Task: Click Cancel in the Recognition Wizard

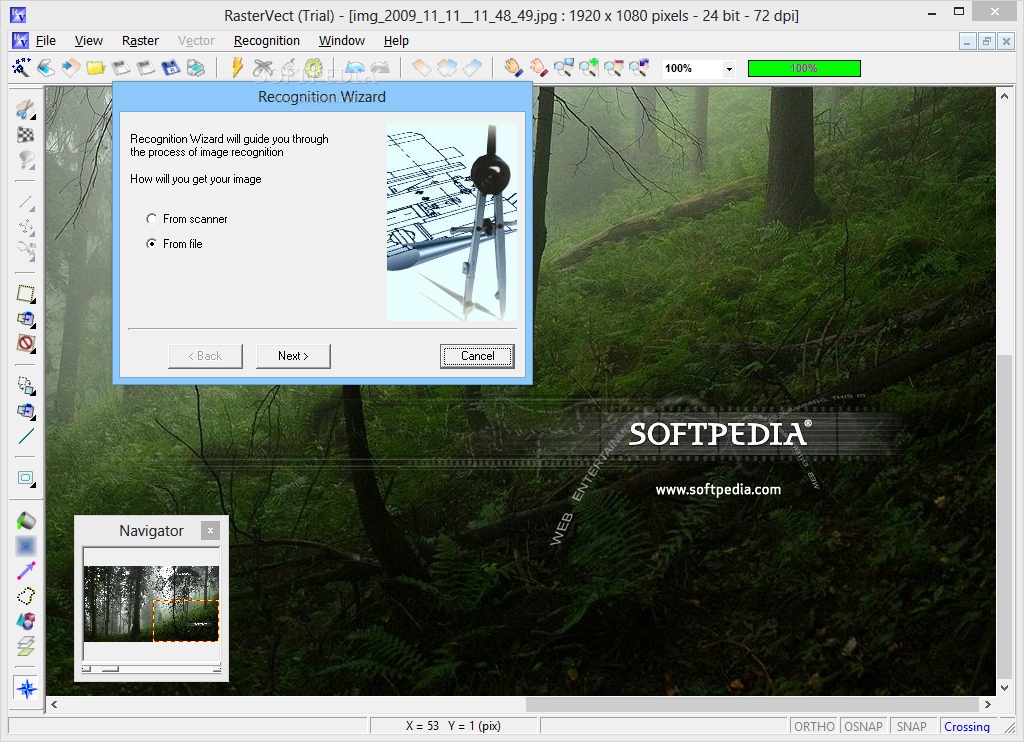Action: coord(477,356)
